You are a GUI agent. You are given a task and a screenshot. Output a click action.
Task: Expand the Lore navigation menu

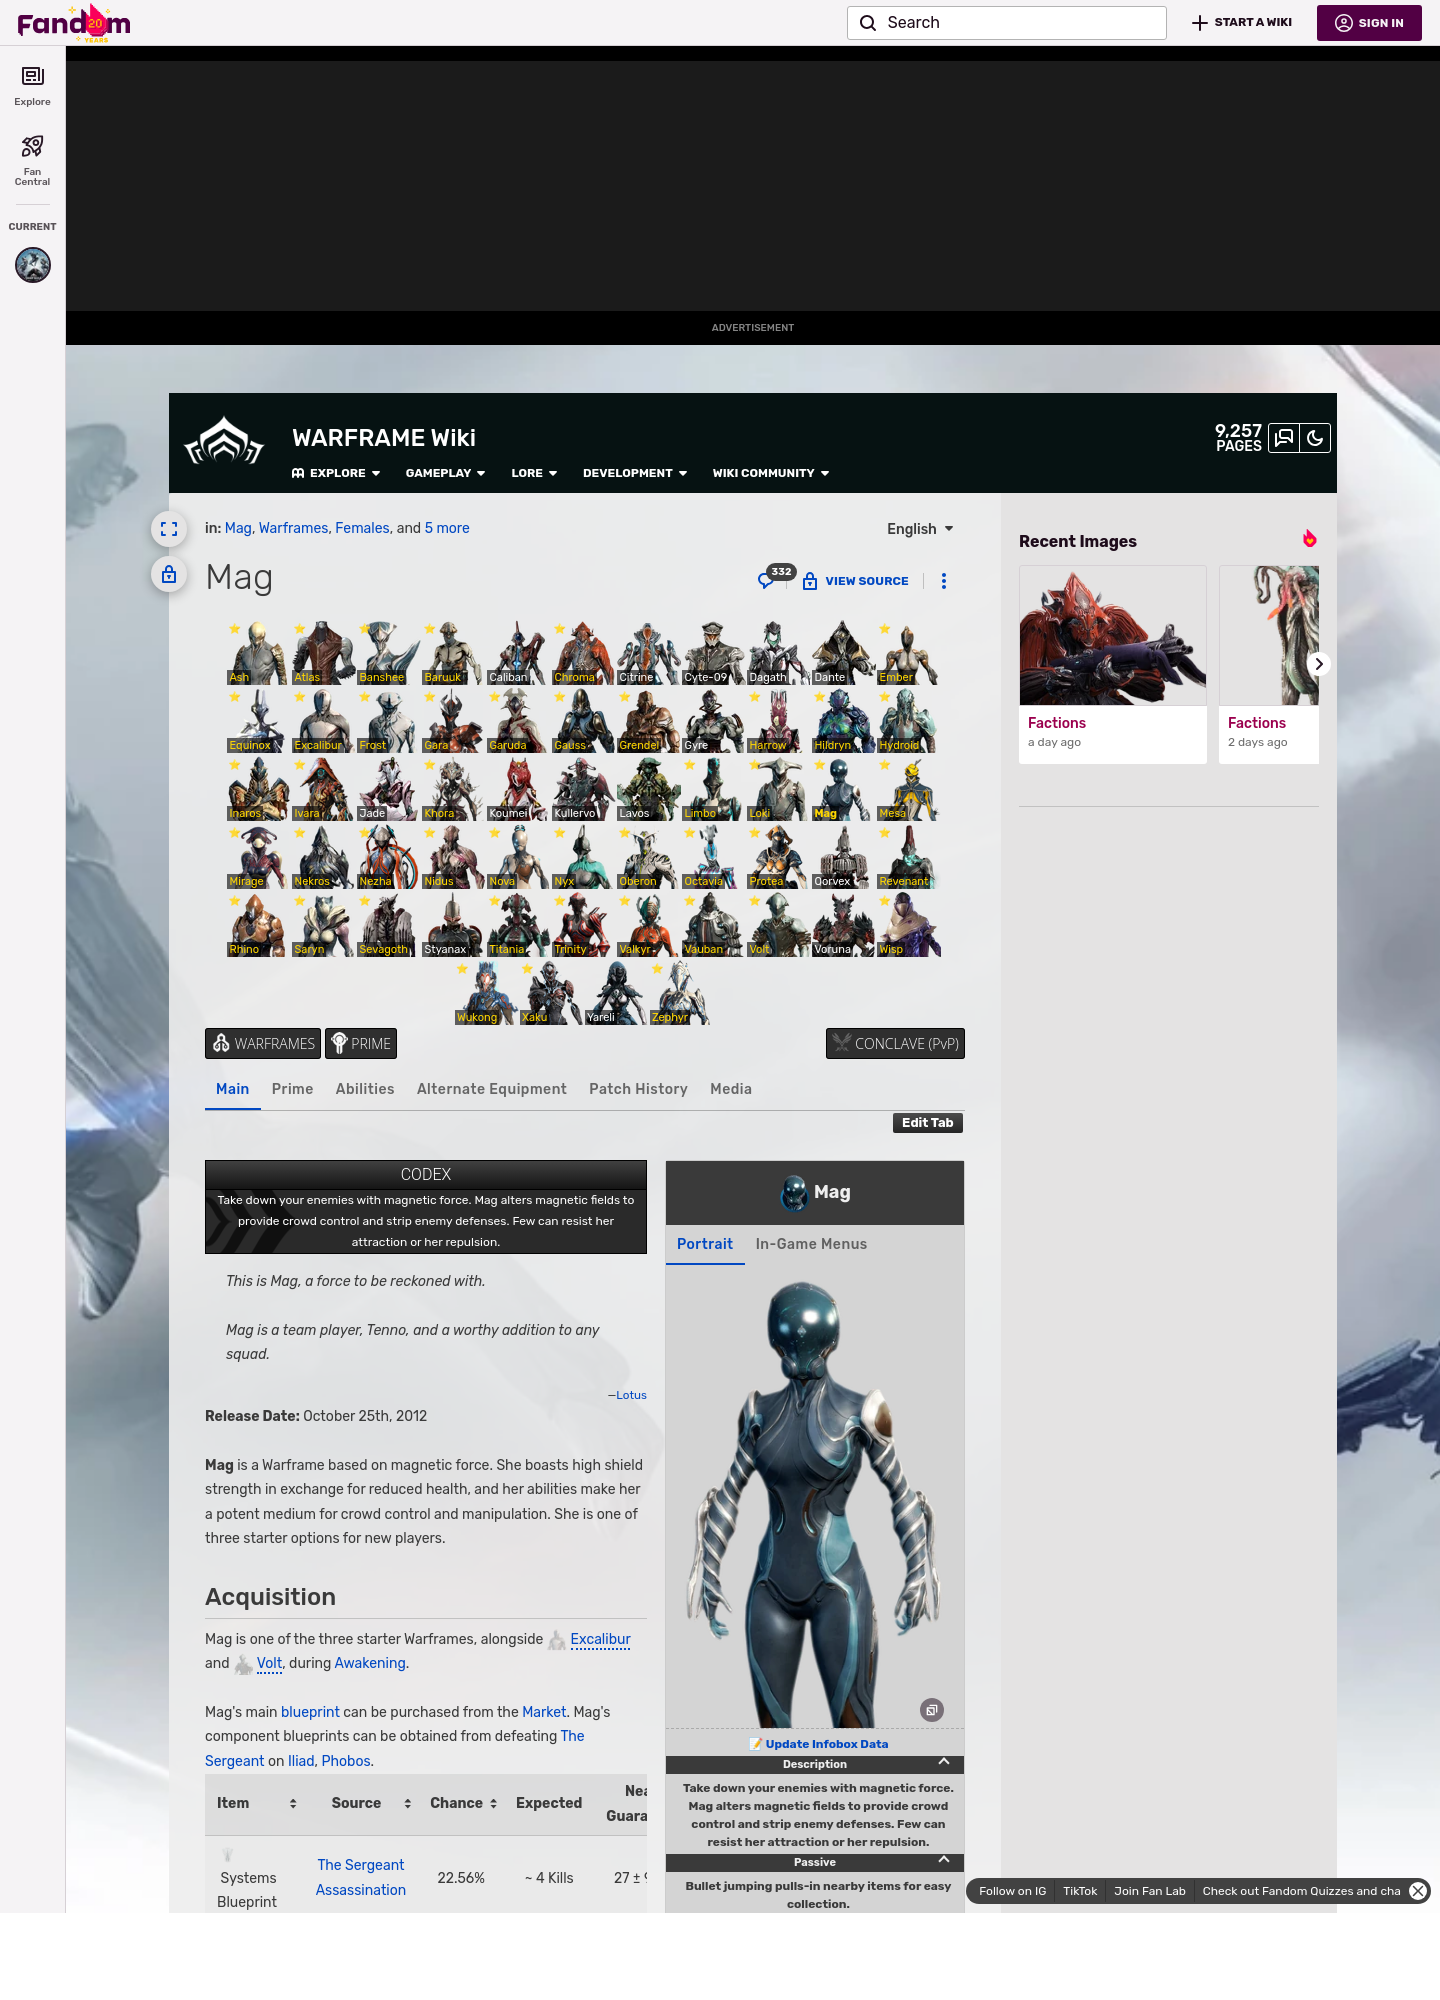pyautogui.click(x=534, y=473)
